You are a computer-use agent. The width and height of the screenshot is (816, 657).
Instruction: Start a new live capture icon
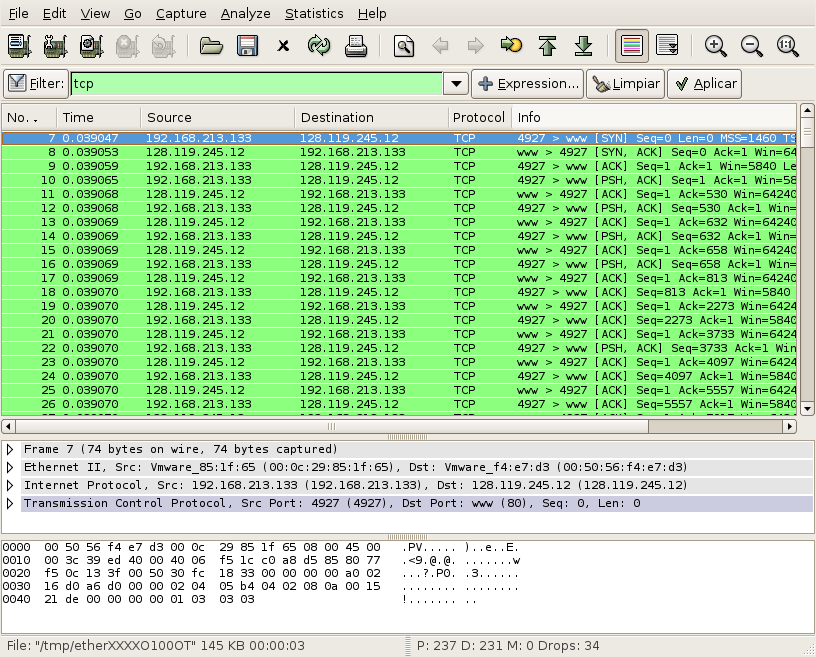click(x=92, y=46)
